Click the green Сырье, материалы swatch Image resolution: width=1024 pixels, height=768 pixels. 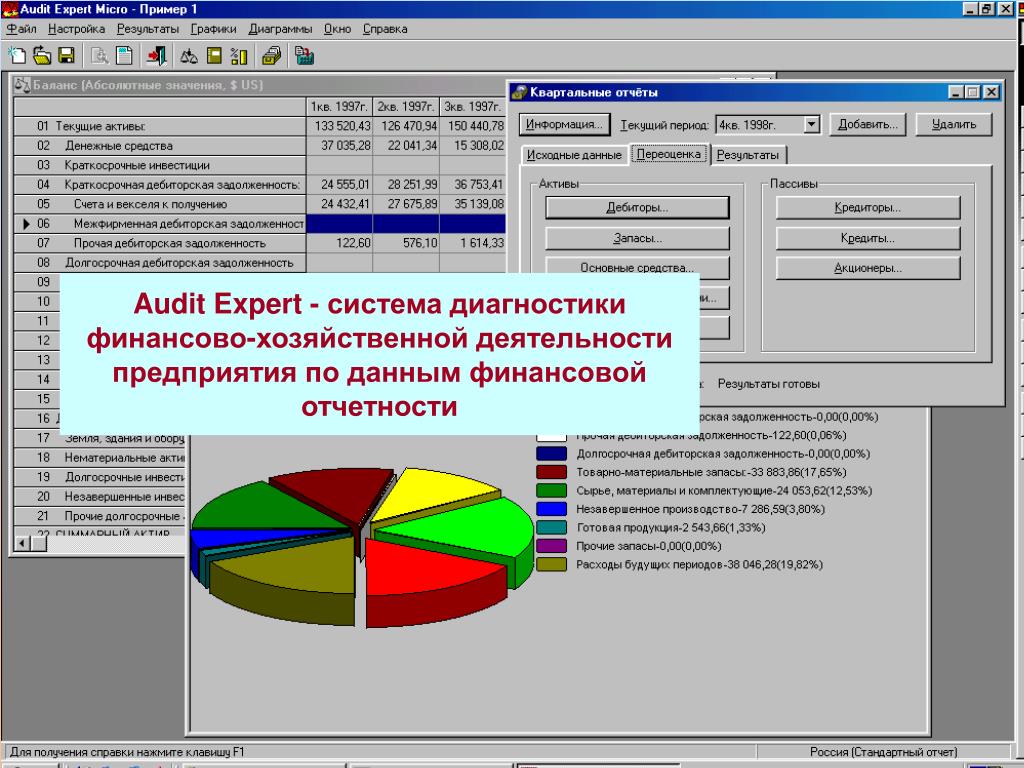pyautogui.click(x=551, y=490)
